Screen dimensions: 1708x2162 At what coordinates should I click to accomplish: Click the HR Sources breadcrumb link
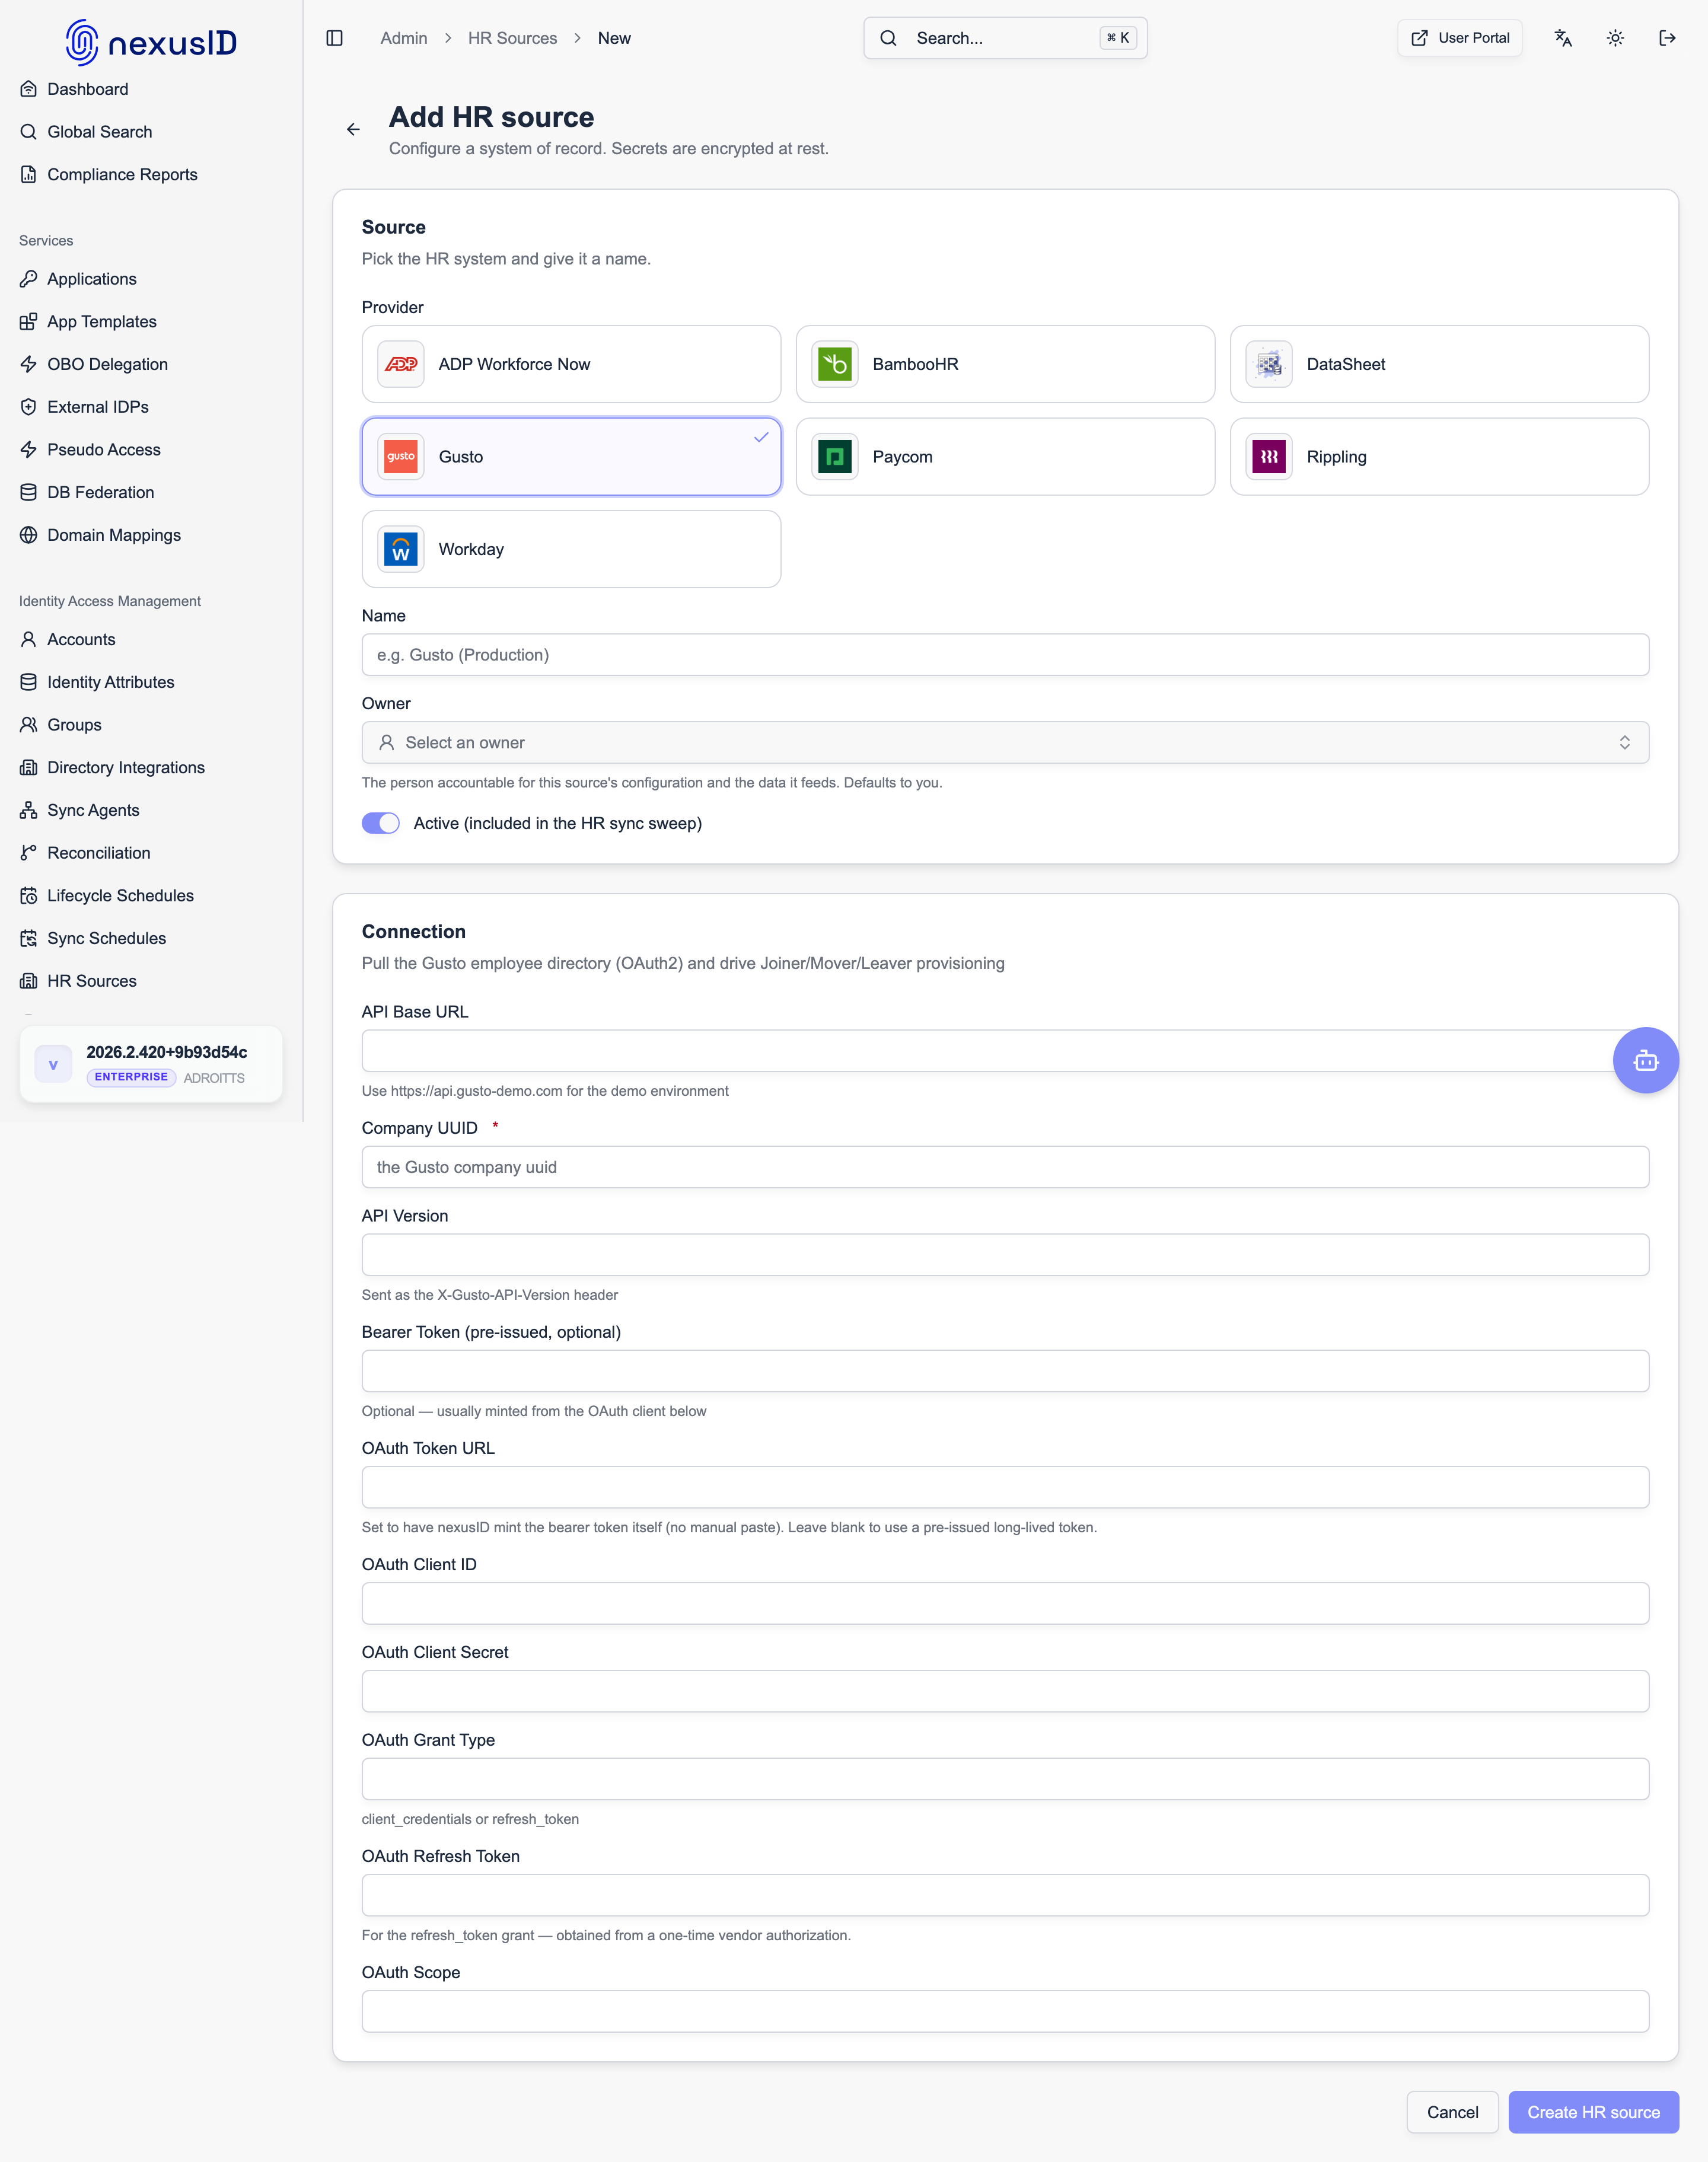[x=512, y=38]
